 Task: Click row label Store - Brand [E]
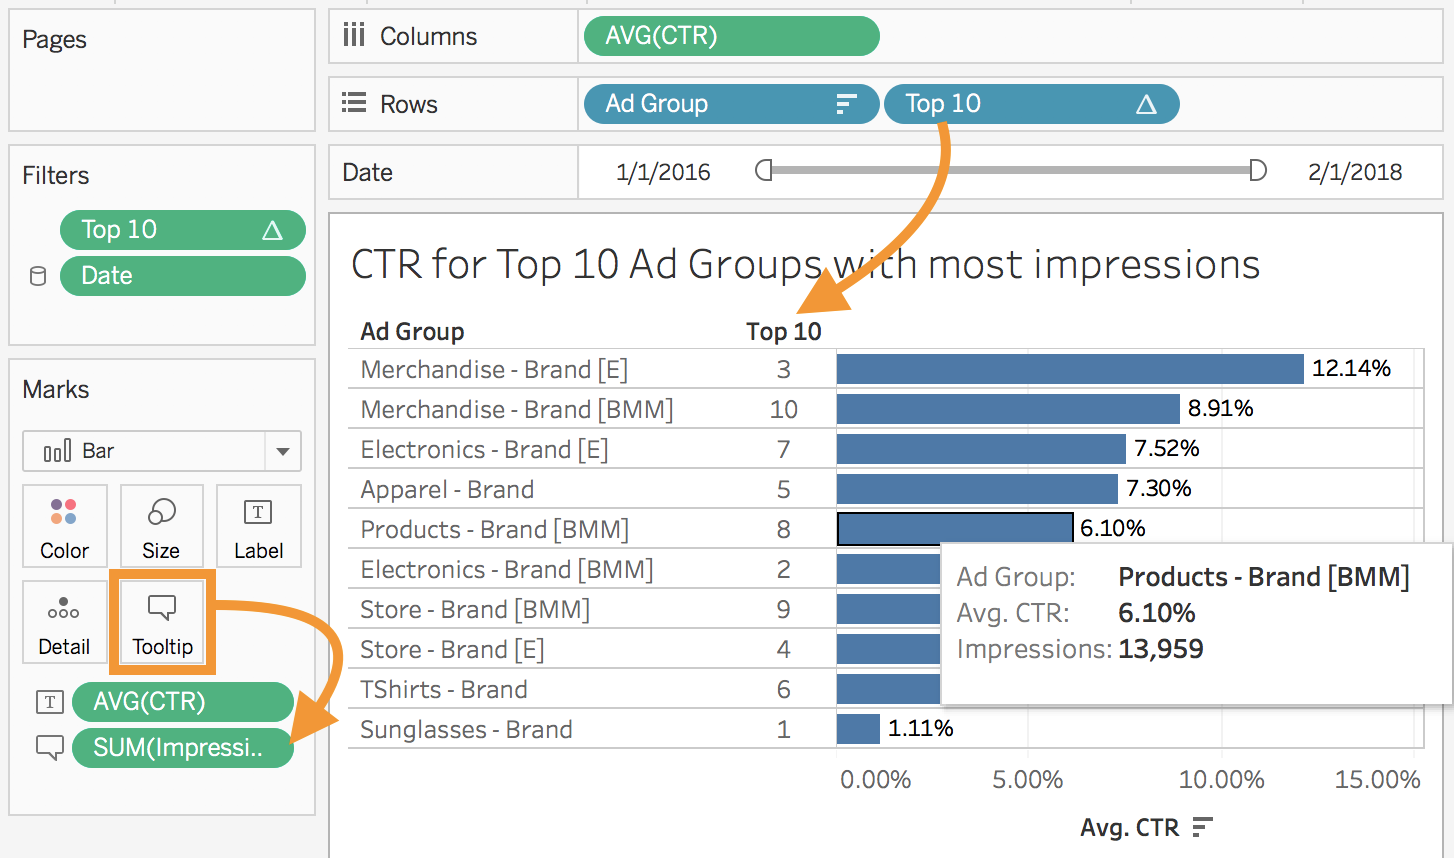[452, 650]
